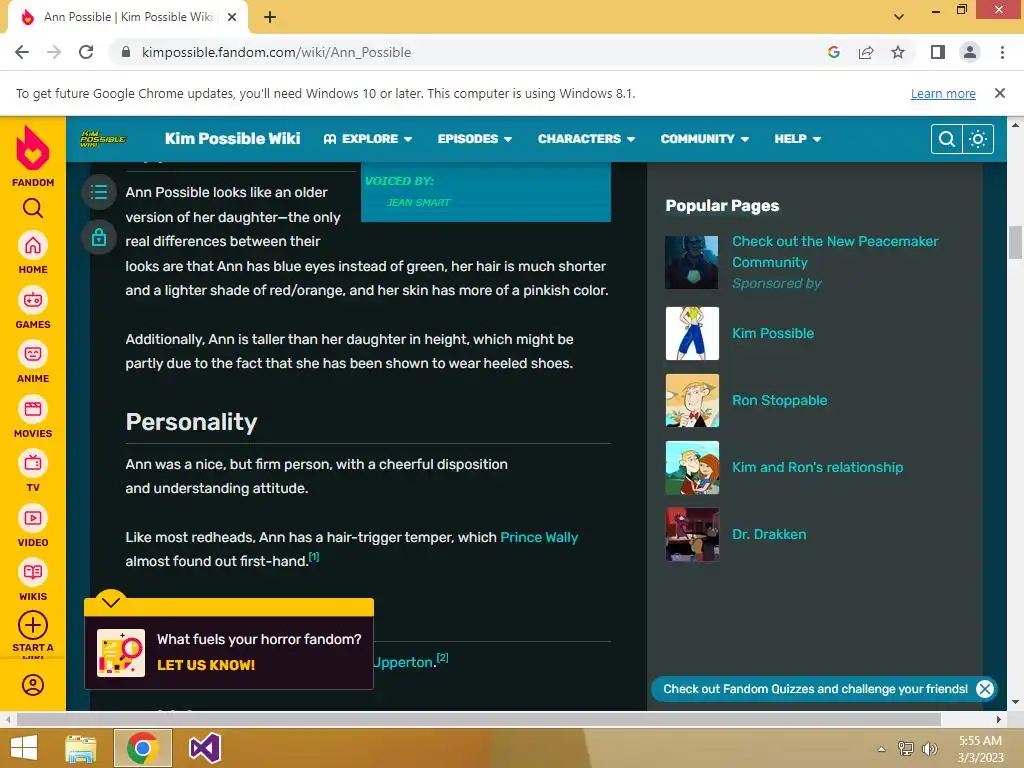This screenshot has width=1024, height=768.
Task: Collapse the horror fandom survey popup chevron
Action: pos(111,601)
